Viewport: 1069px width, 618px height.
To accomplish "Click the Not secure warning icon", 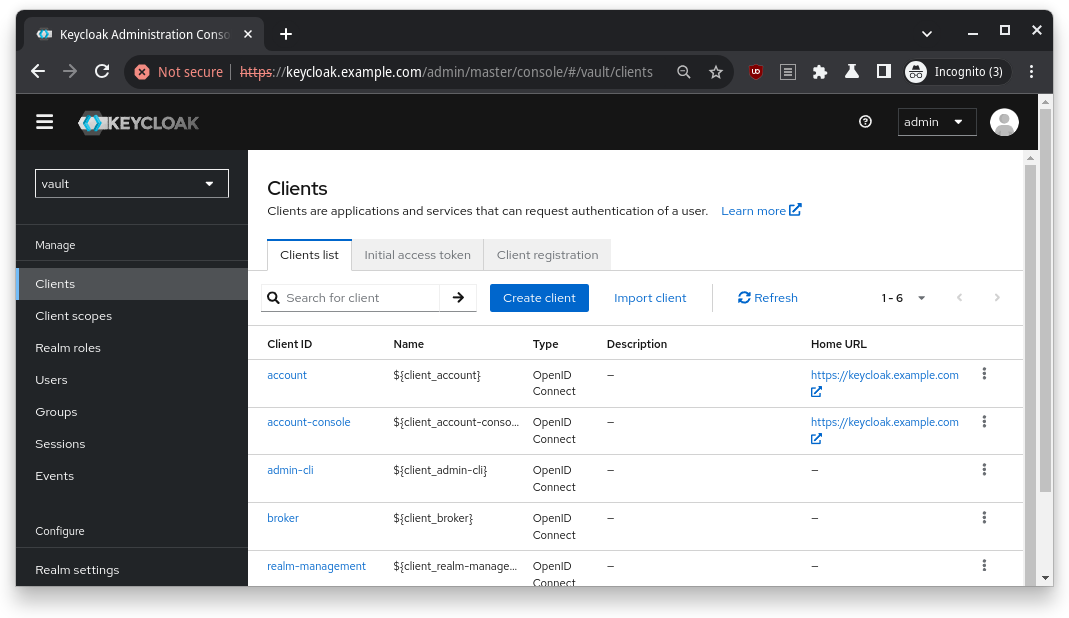I will [142, 72].
